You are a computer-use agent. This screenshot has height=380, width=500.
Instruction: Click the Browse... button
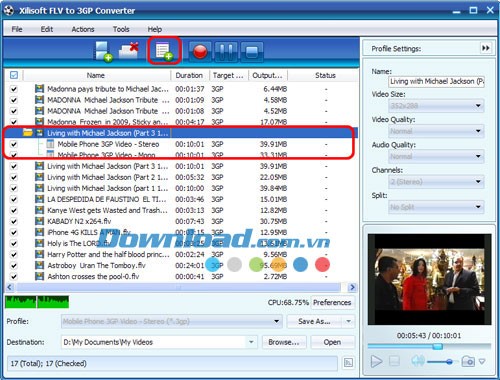tap(284, 342)
